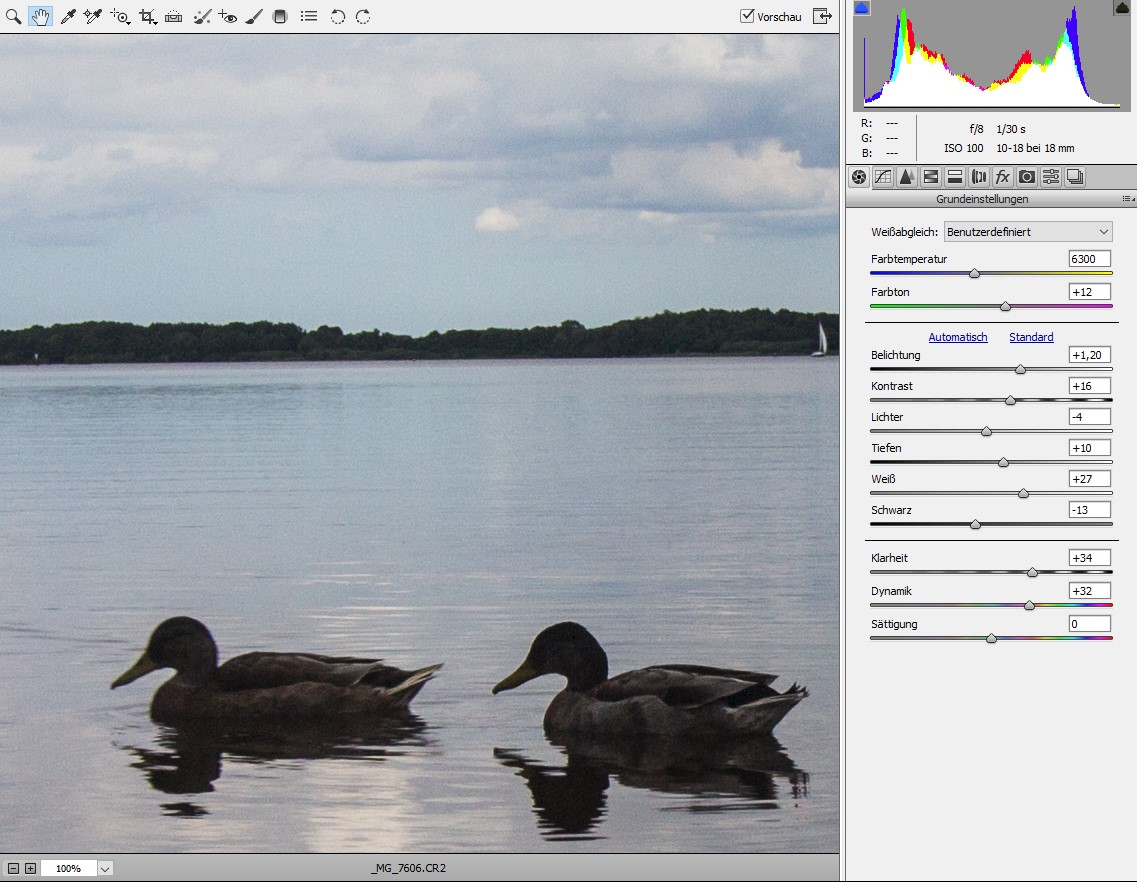Viewport: 1137px width, 882px height.
Task: Click the Farbtemperatur value field
Action: [x=1089, y=259]
